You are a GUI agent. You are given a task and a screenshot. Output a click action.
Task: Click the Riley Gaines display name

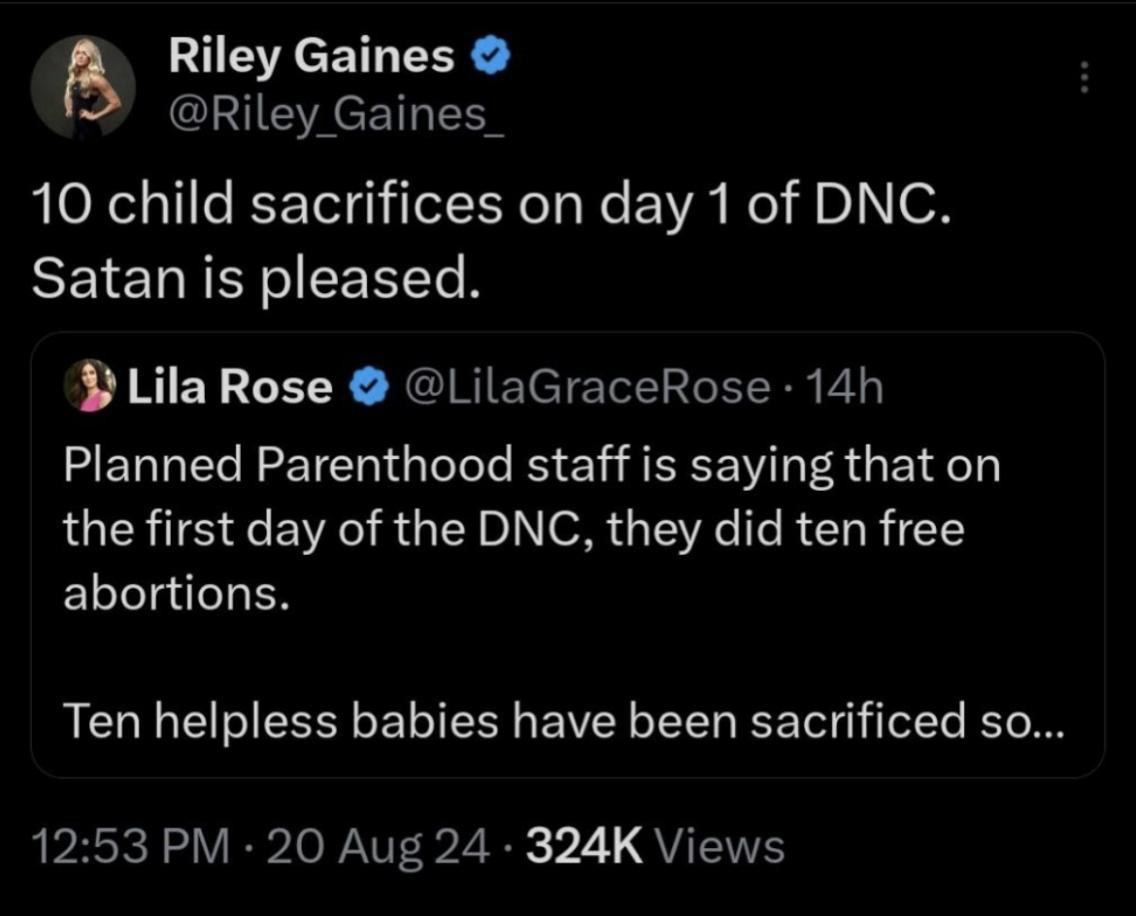pos(311,58)
